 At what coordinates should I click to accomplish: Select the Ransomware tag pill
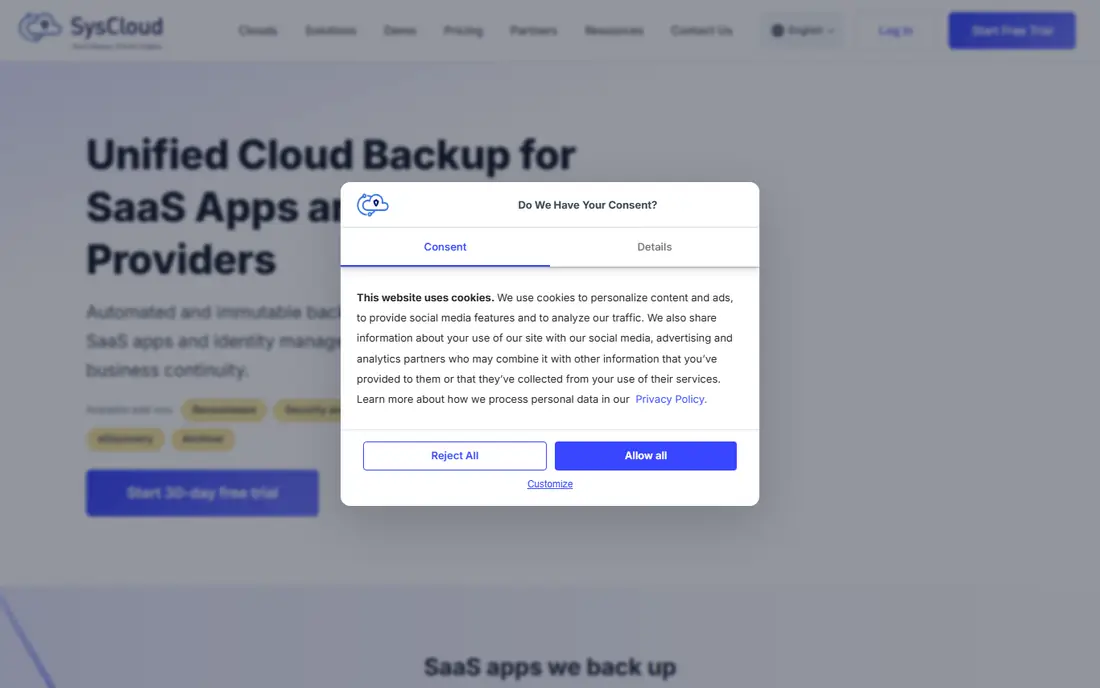coord(224,410)
